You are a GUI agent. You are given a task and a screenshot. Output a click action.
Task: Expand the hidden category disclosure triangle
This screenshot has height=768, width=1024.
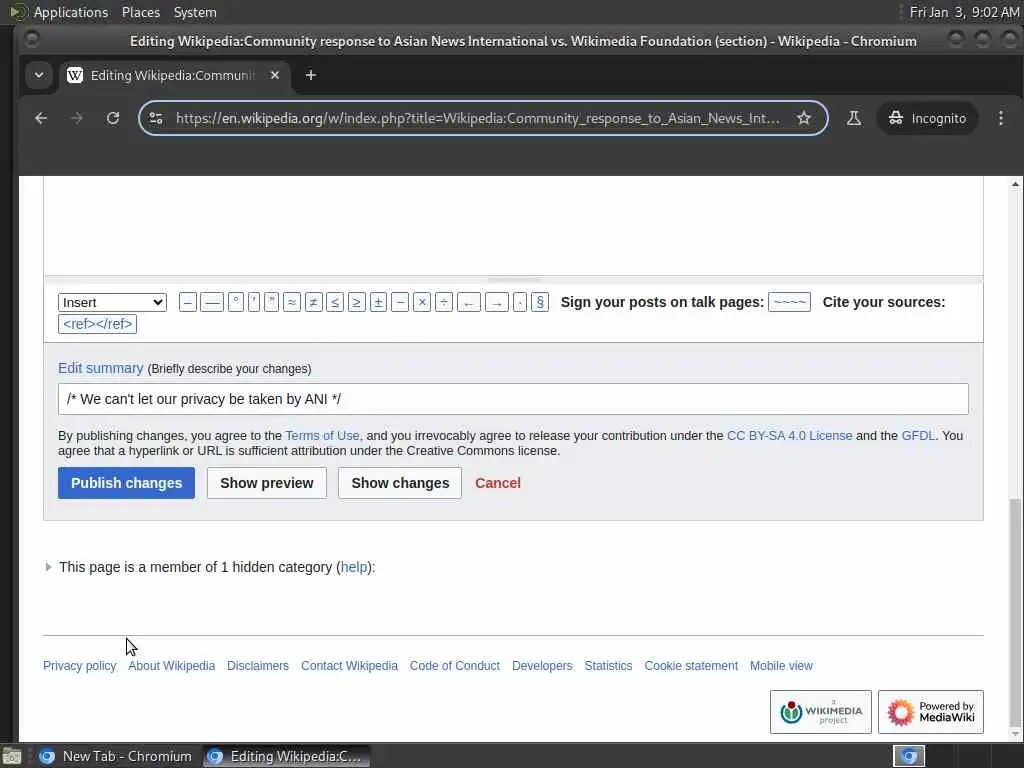[48, 567]
